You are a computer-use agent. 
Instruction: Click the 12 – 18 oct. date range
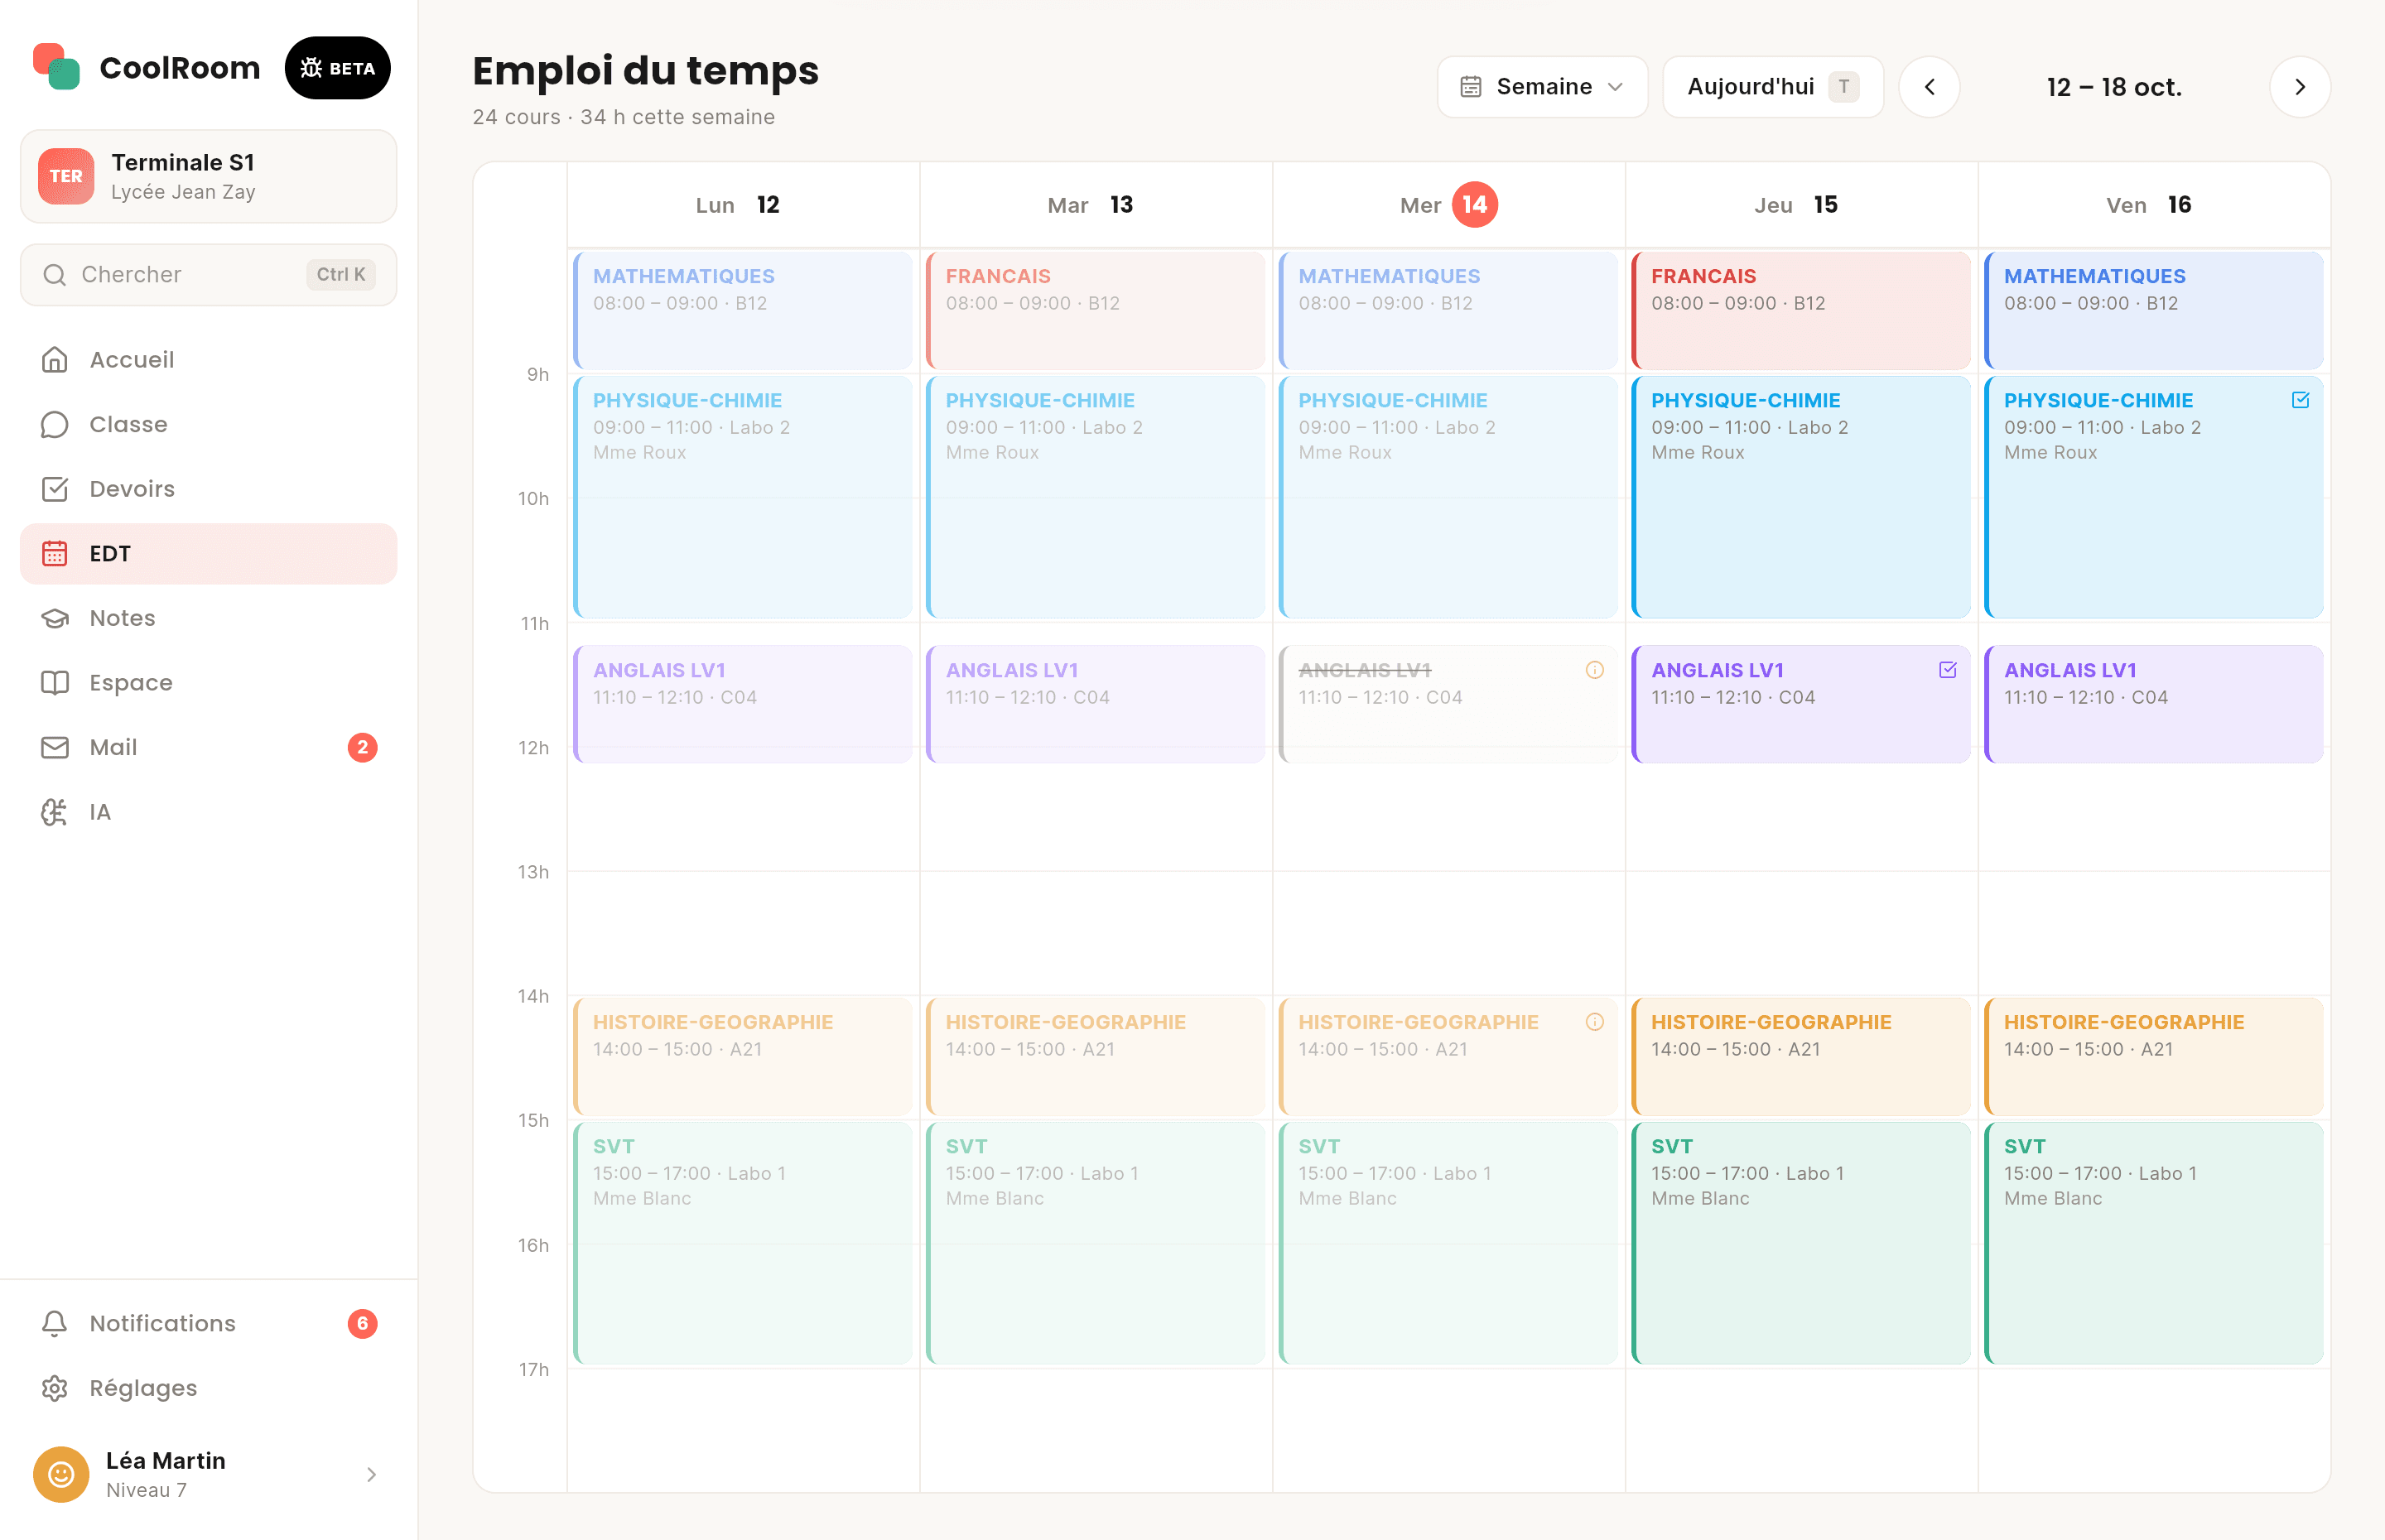(2114, 87)
